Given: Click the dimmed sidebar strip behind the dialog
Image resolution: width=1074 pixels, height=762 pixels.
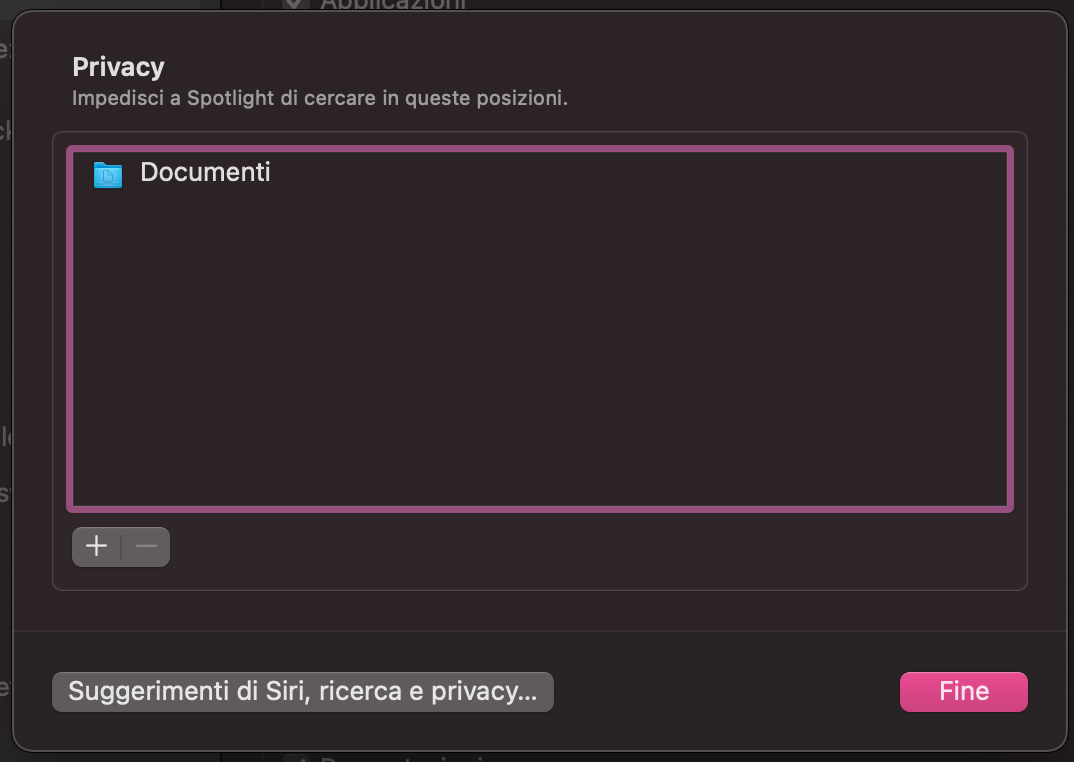Looking at the screenshot, I should (x=5, y=300).
